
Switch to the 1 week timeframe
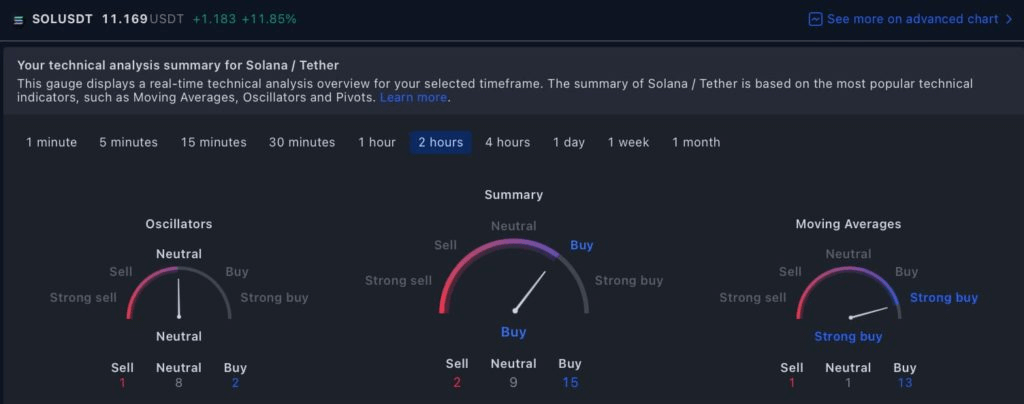(x=628, y=142)
